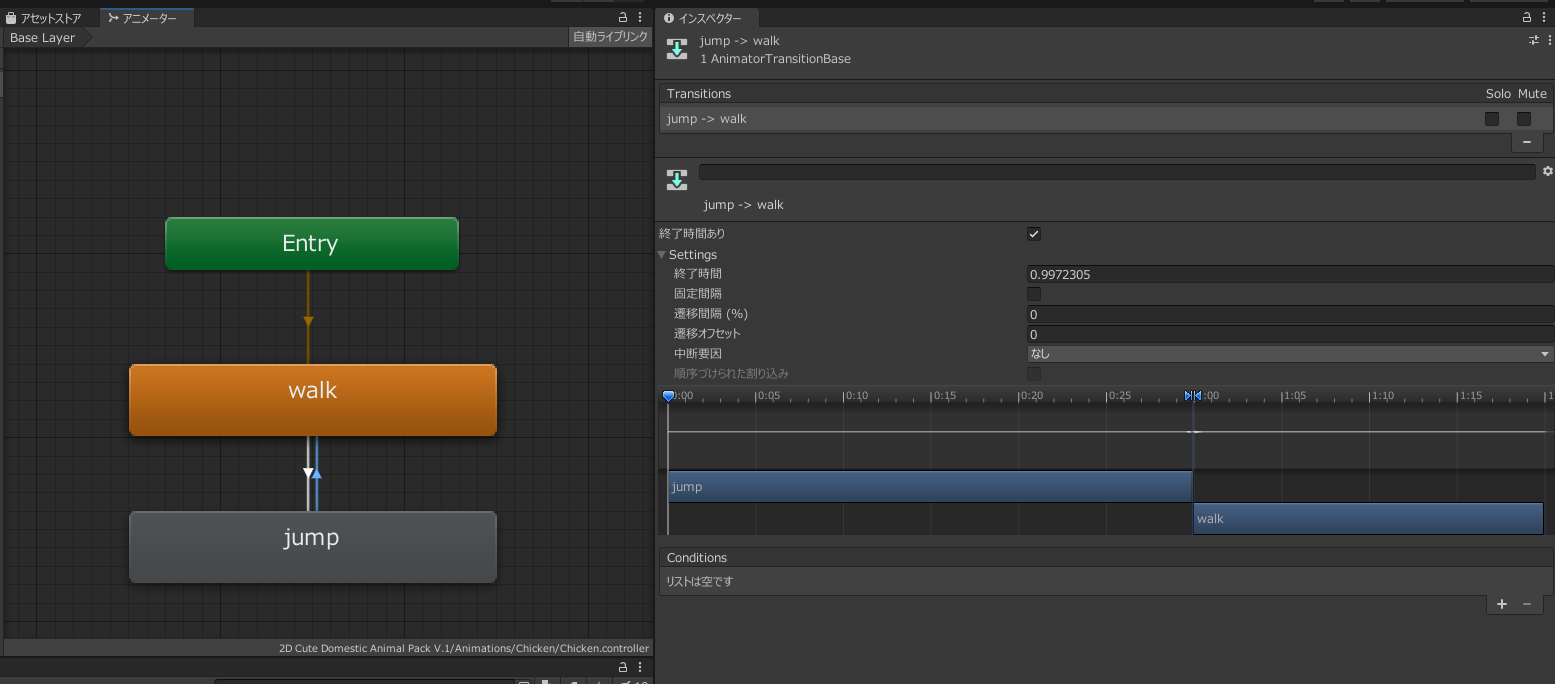Click the transition name input field
The width and height of the screenshot is (1555, 684).
click(x=1117, y=172)
